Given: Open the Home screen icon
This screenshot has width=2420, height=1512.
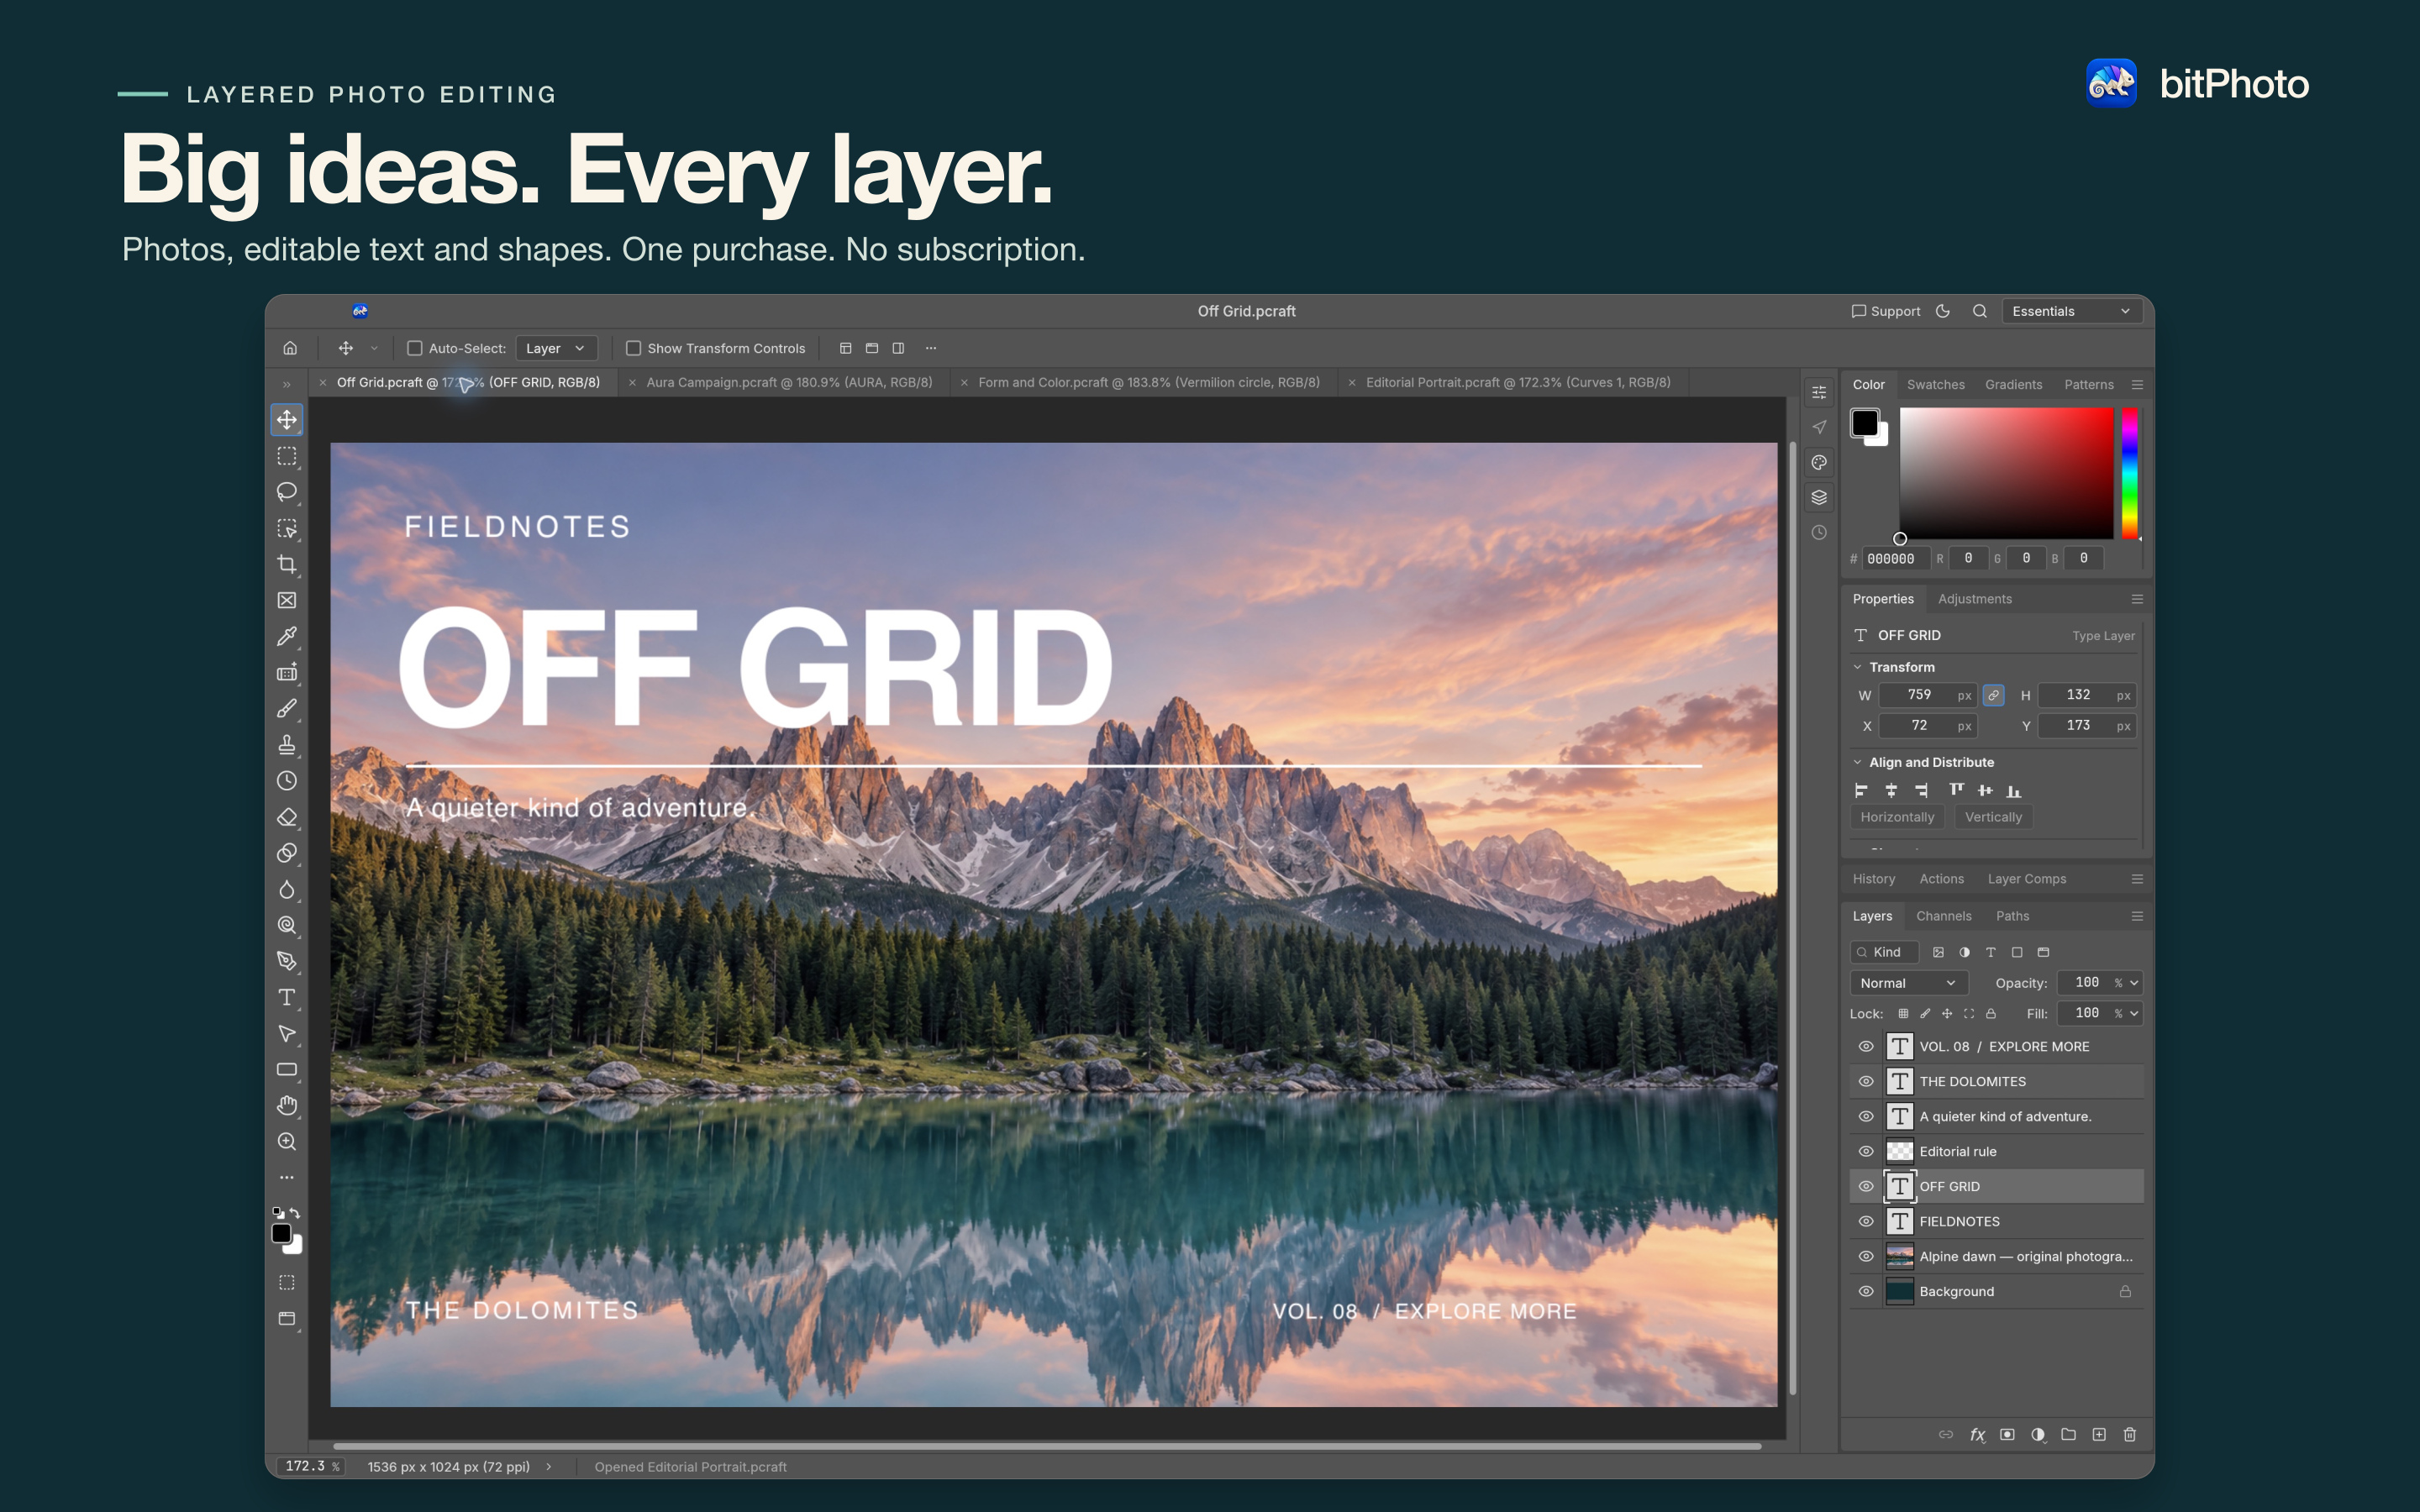Looking at the screenshot, I should [x=290, y=348].
